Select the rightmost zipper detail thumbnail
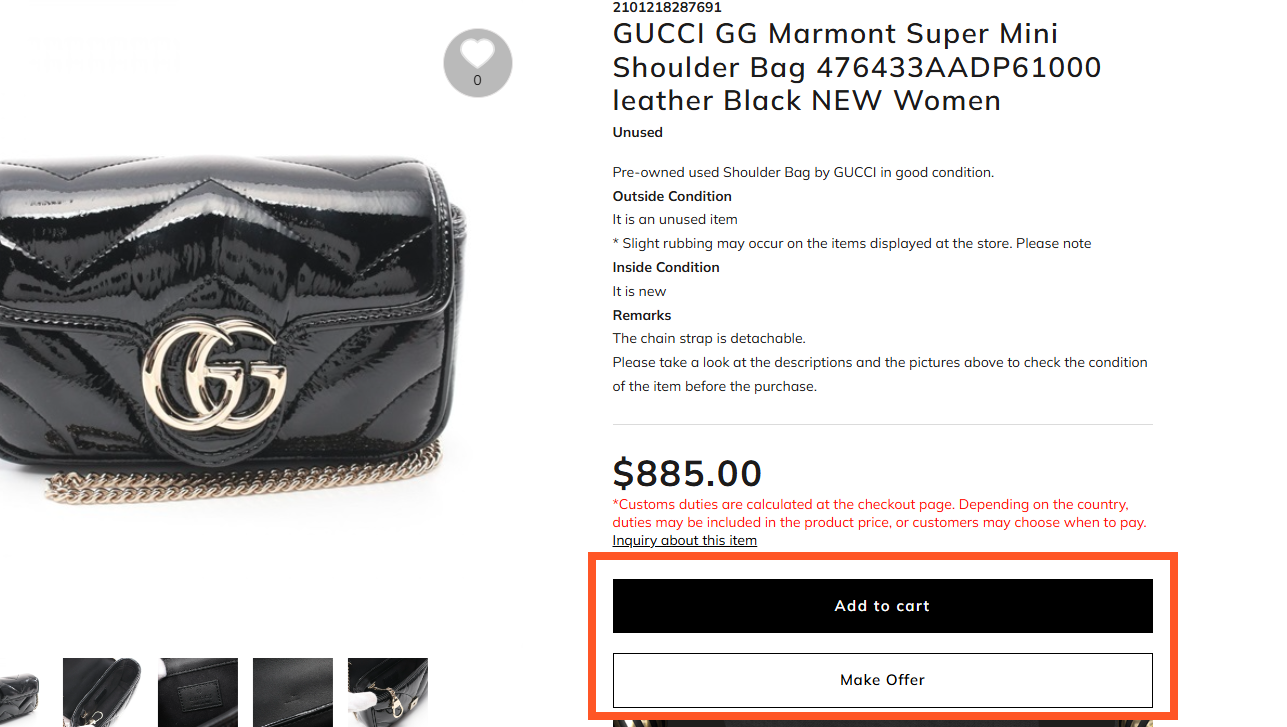The image size is (1287, 727). click(387, 692)
